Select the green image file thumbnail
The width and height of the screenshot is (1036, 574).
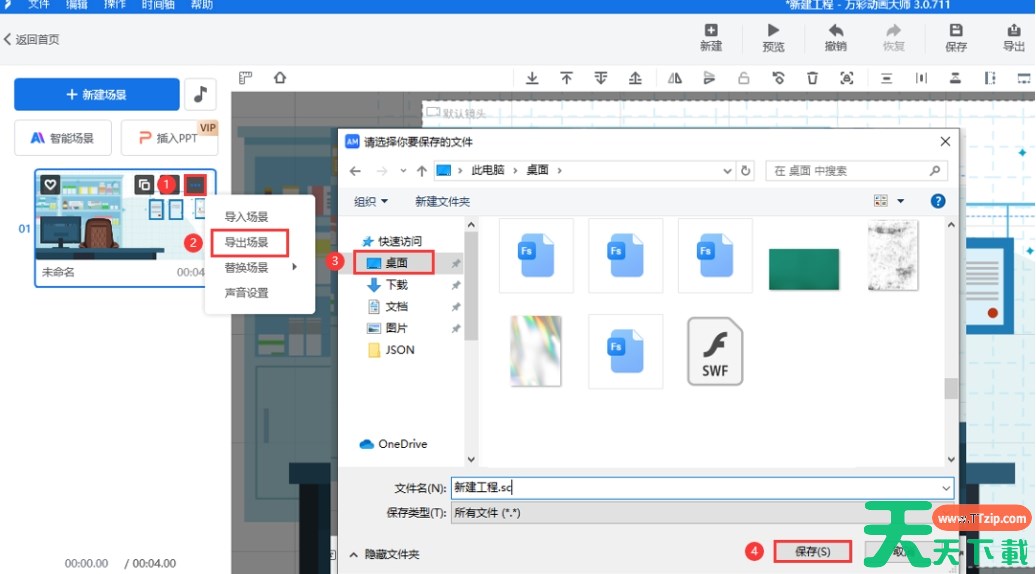pyautogui.click(x=804, y=269)
